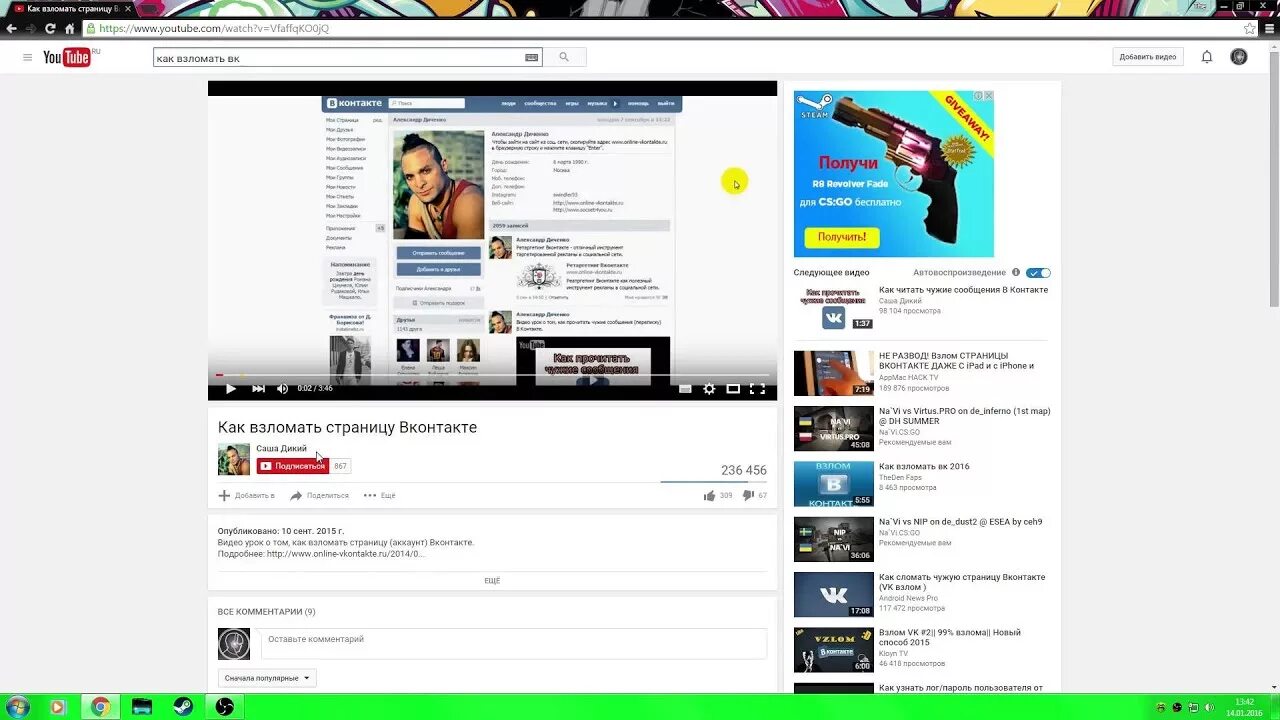Switch to Chrome in the taskbar
The height and width of the screenshot is (720, 1280).
[100, 707]
